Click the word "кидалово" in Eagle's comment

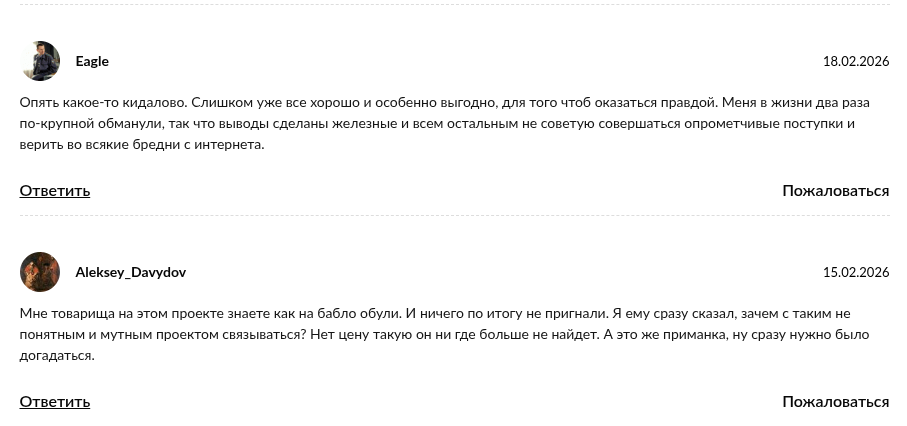[x=156, y=103]
